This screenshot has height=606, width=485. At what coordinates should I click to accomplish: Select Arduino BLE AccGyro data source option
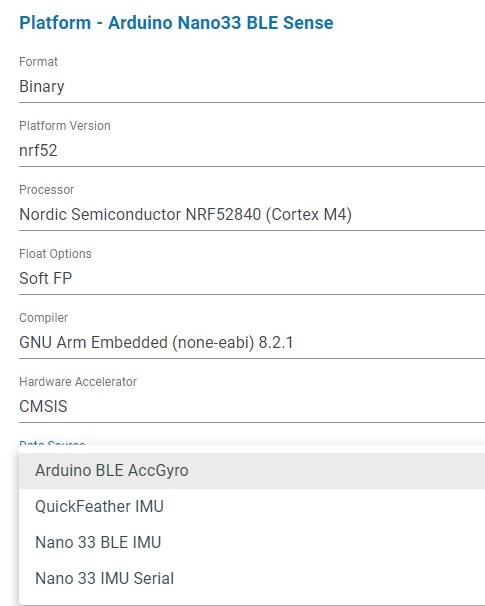[252, 470]
